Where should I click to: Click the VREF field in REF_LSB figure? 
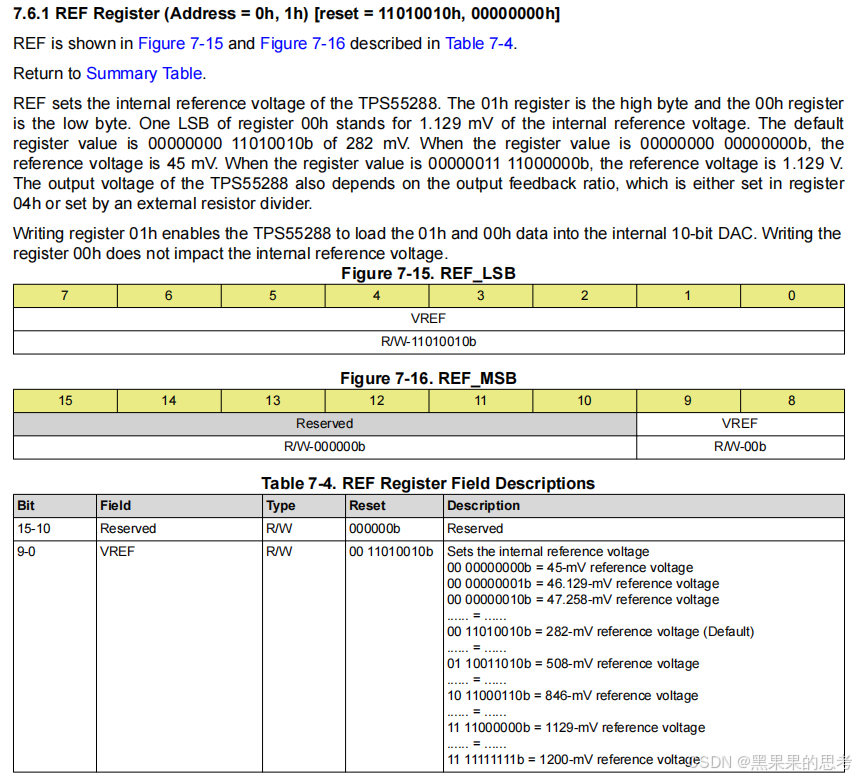[x=429, y=318]
